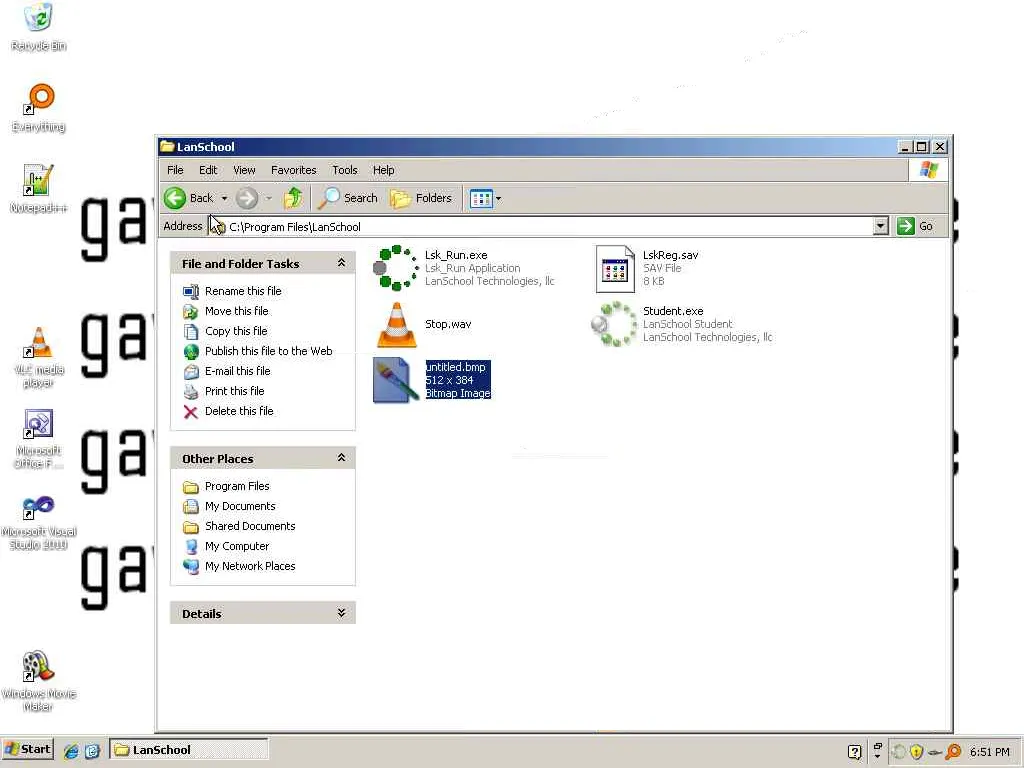The image size is (1024, 768).
Task: Open the Program Files link
Action: 236,487
